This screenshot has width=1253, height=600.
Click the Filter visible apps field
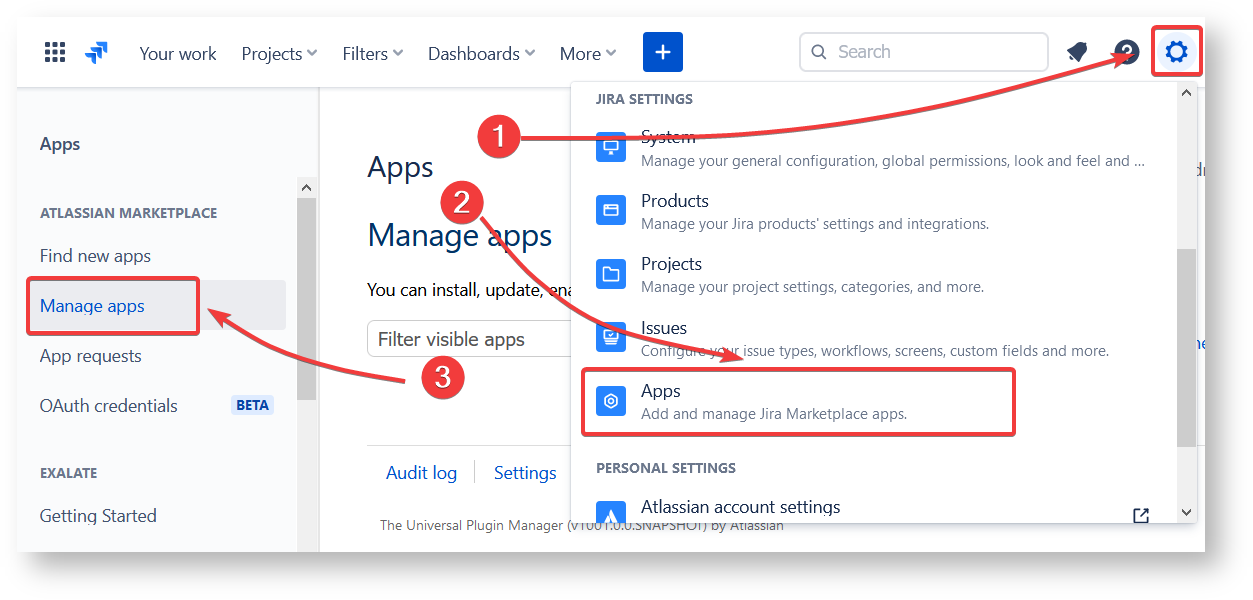click(x=468, y=339)
